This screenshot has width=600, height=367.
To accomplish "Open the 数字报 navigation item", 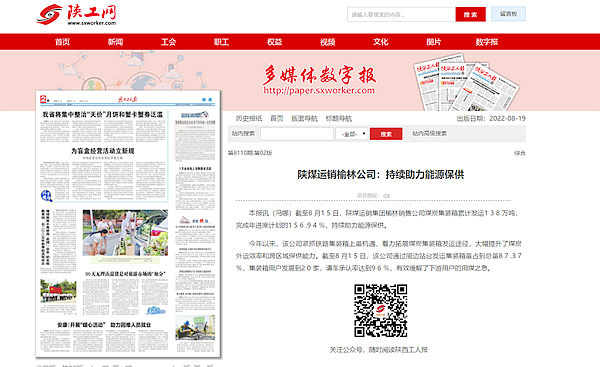I will [487, 42].
